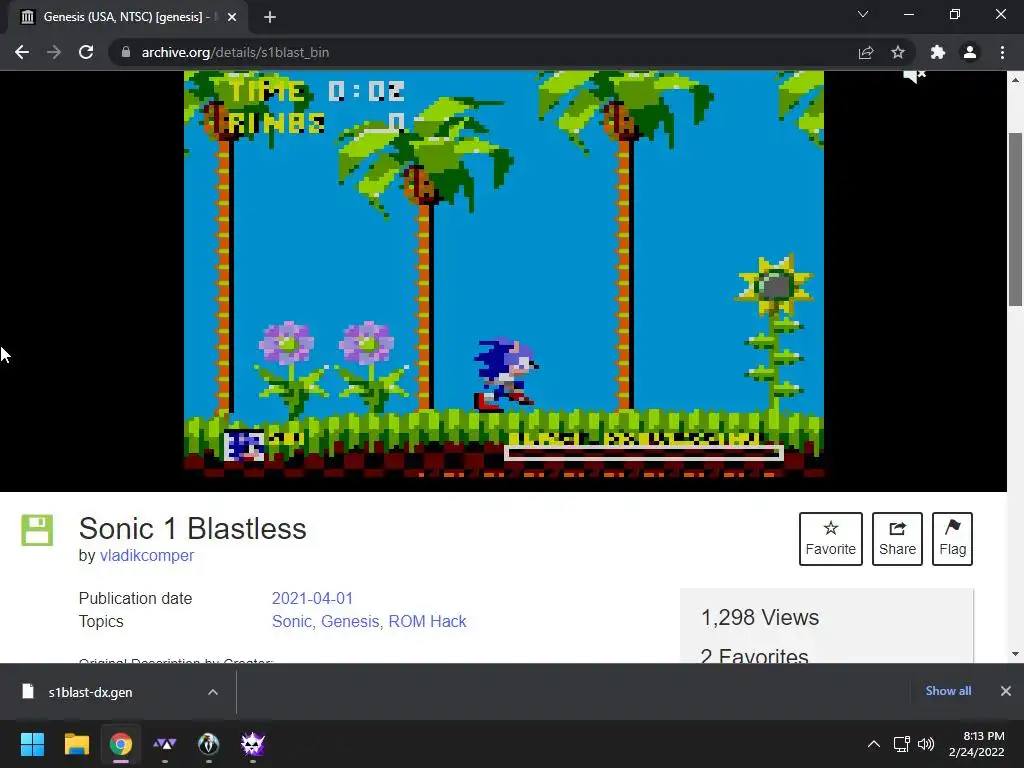This screenshot has height=768, width=1024.
Task: Open the Chrome profile avatar
Action: [x=970, y=52]
